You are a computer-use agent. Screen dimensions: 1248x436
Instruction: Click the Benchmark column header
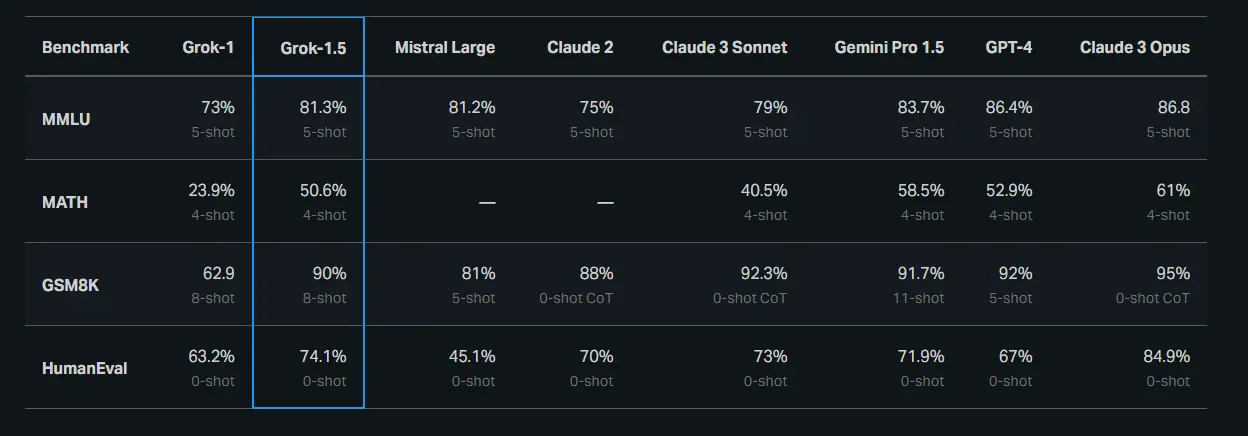[85, 47]
